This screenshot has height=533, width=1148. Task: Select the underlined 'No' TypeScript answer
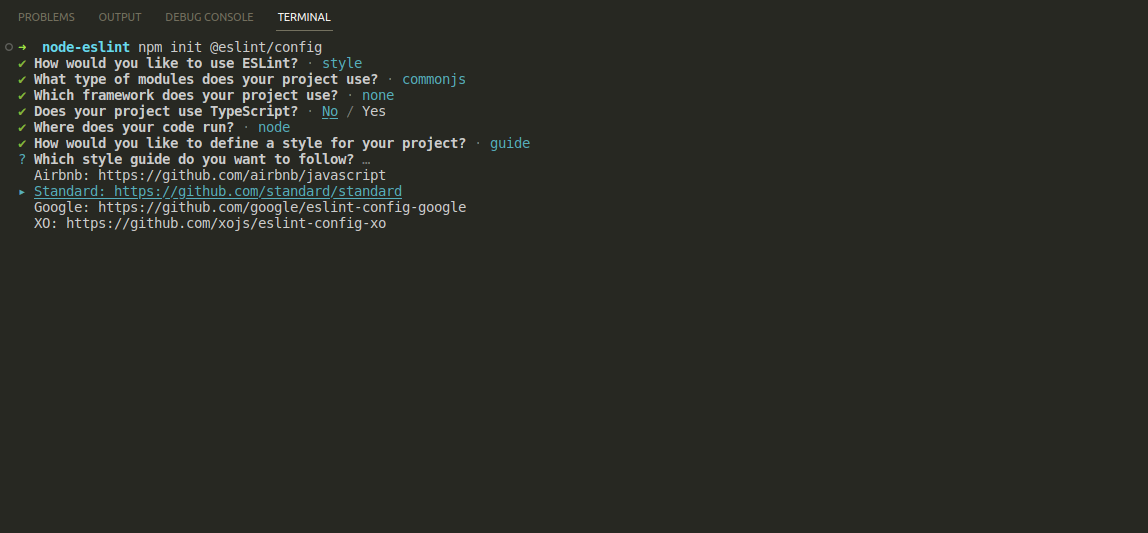coord(330,111)
